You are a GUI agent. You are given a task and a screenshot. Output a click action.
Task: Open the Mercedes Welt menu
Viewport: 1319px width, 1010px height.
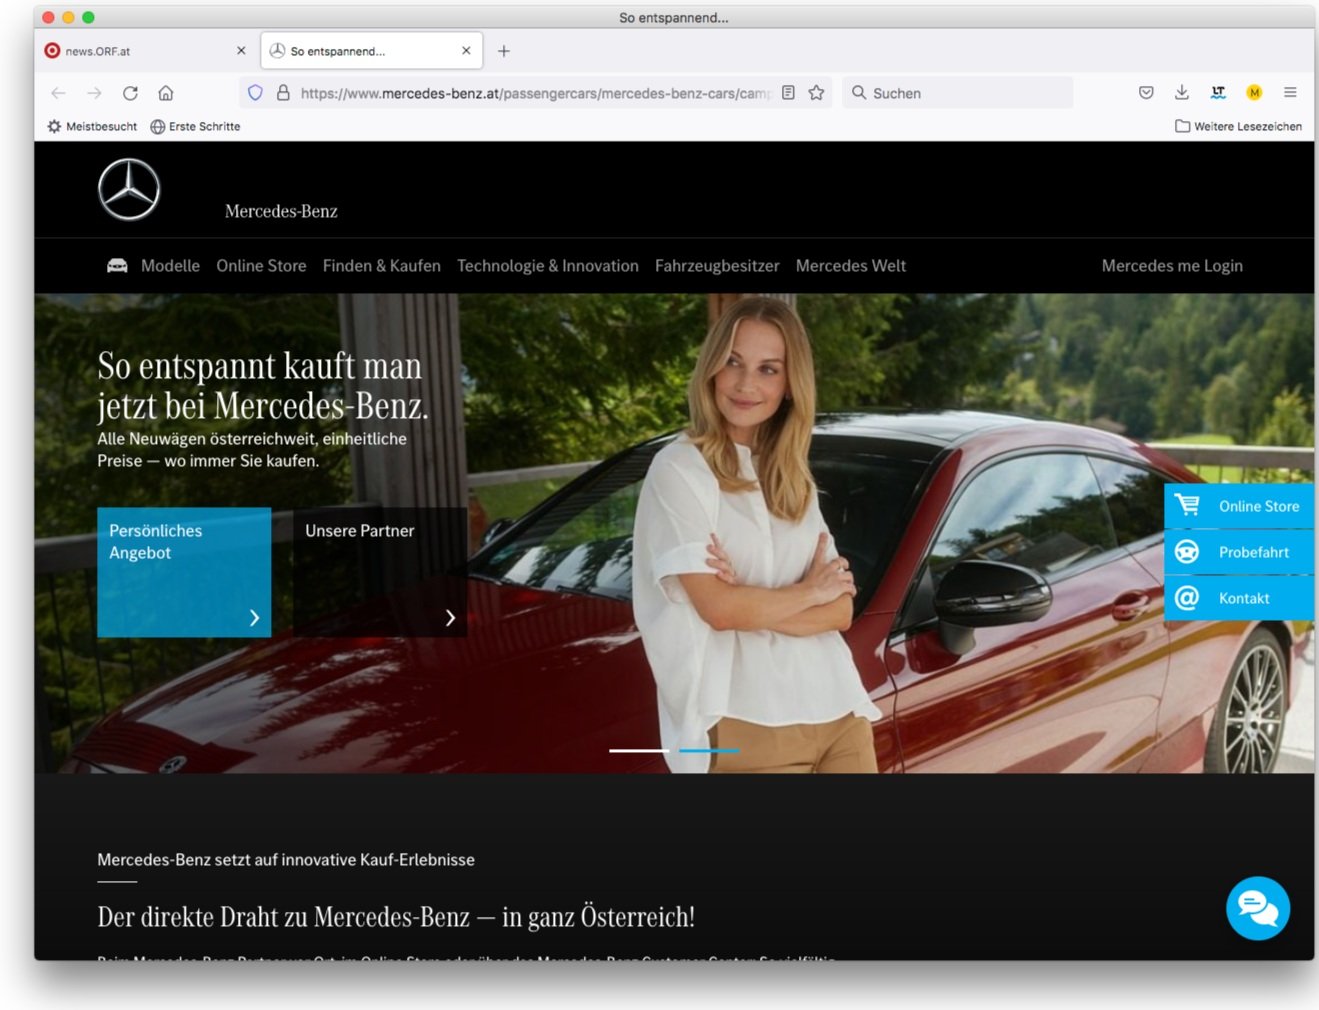tap(851, 266)
